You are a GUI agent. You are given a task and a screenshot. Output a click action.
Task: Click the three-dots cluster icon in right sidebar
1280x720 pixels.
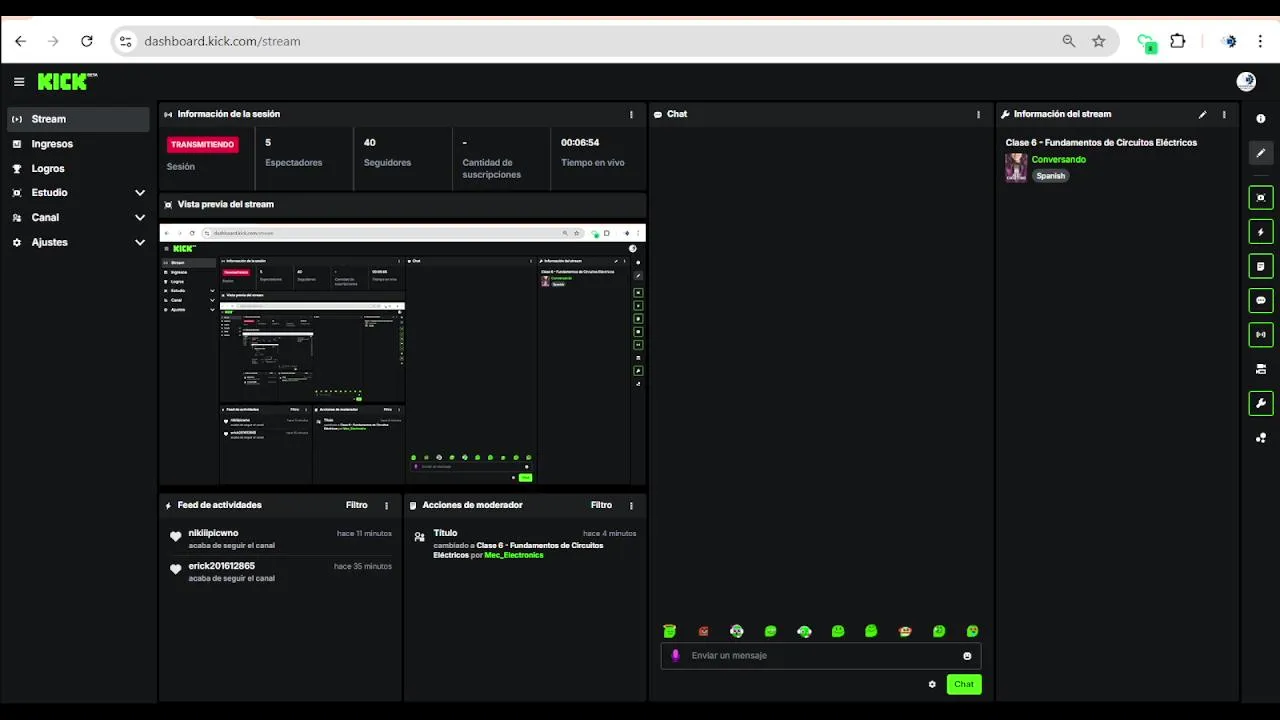click(x=1260, y=438)
